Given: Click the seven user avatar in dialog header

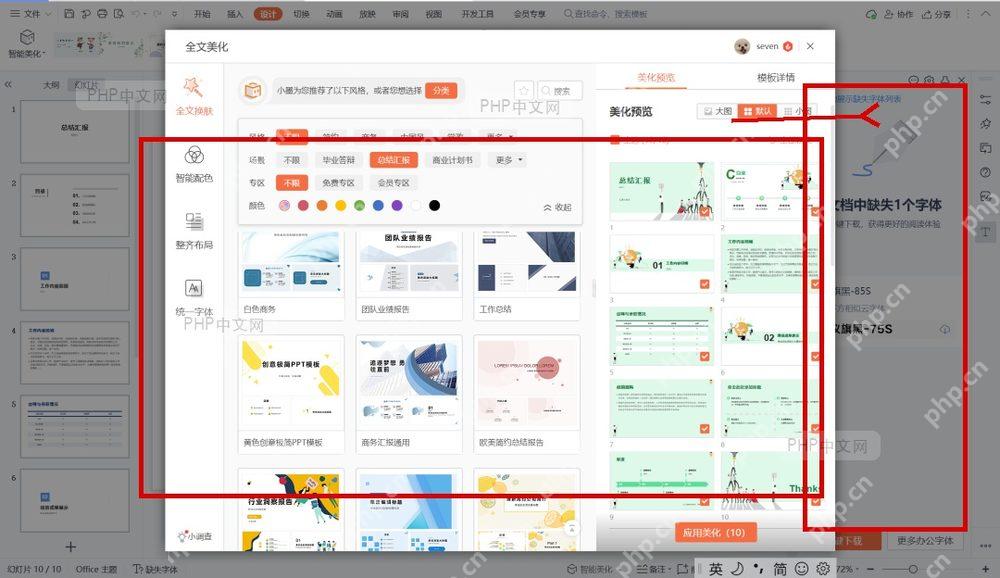Looking at the screenshot, I should [742, 46].
